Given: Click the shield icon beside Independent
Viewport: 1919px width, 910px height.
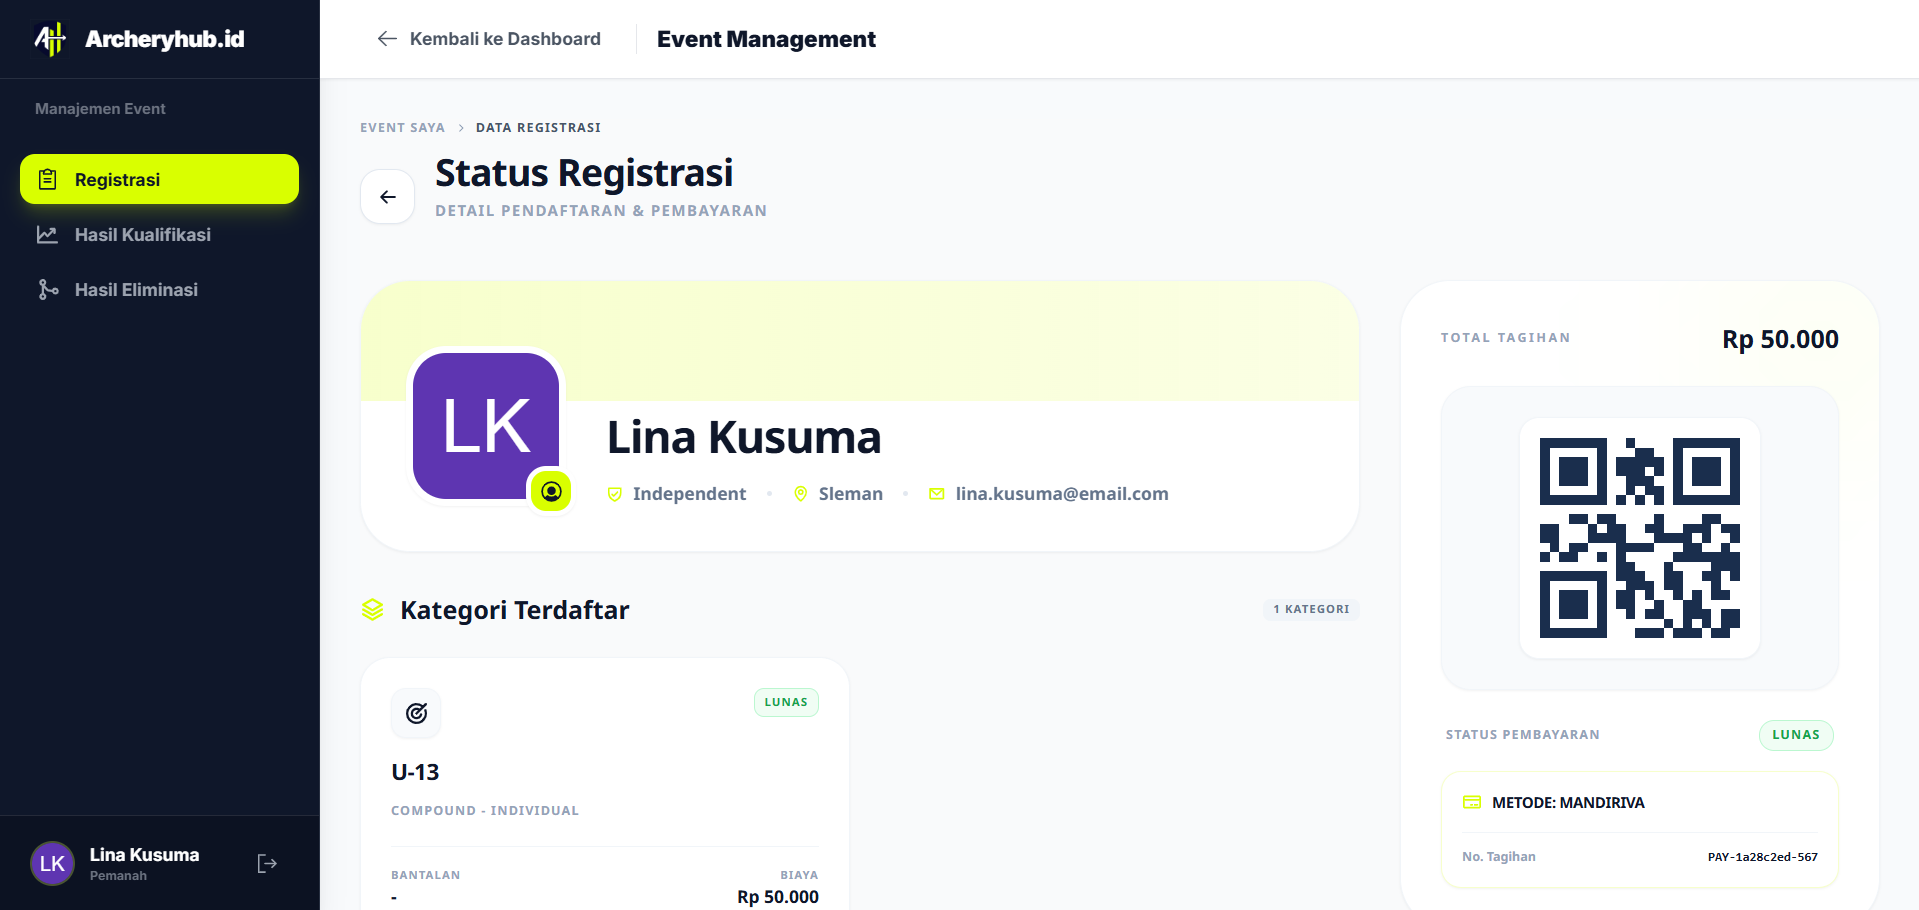Looking at the screenshot, I should 613,493.
